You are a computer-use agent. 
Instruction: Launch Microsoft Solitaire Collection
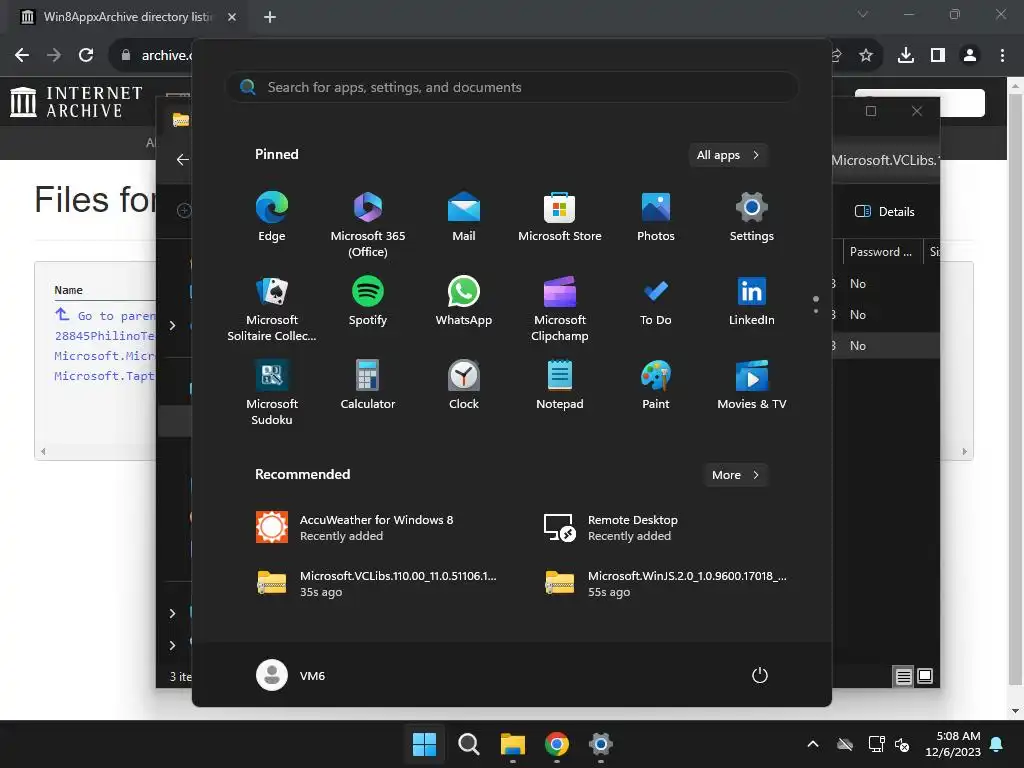point(272,309)
